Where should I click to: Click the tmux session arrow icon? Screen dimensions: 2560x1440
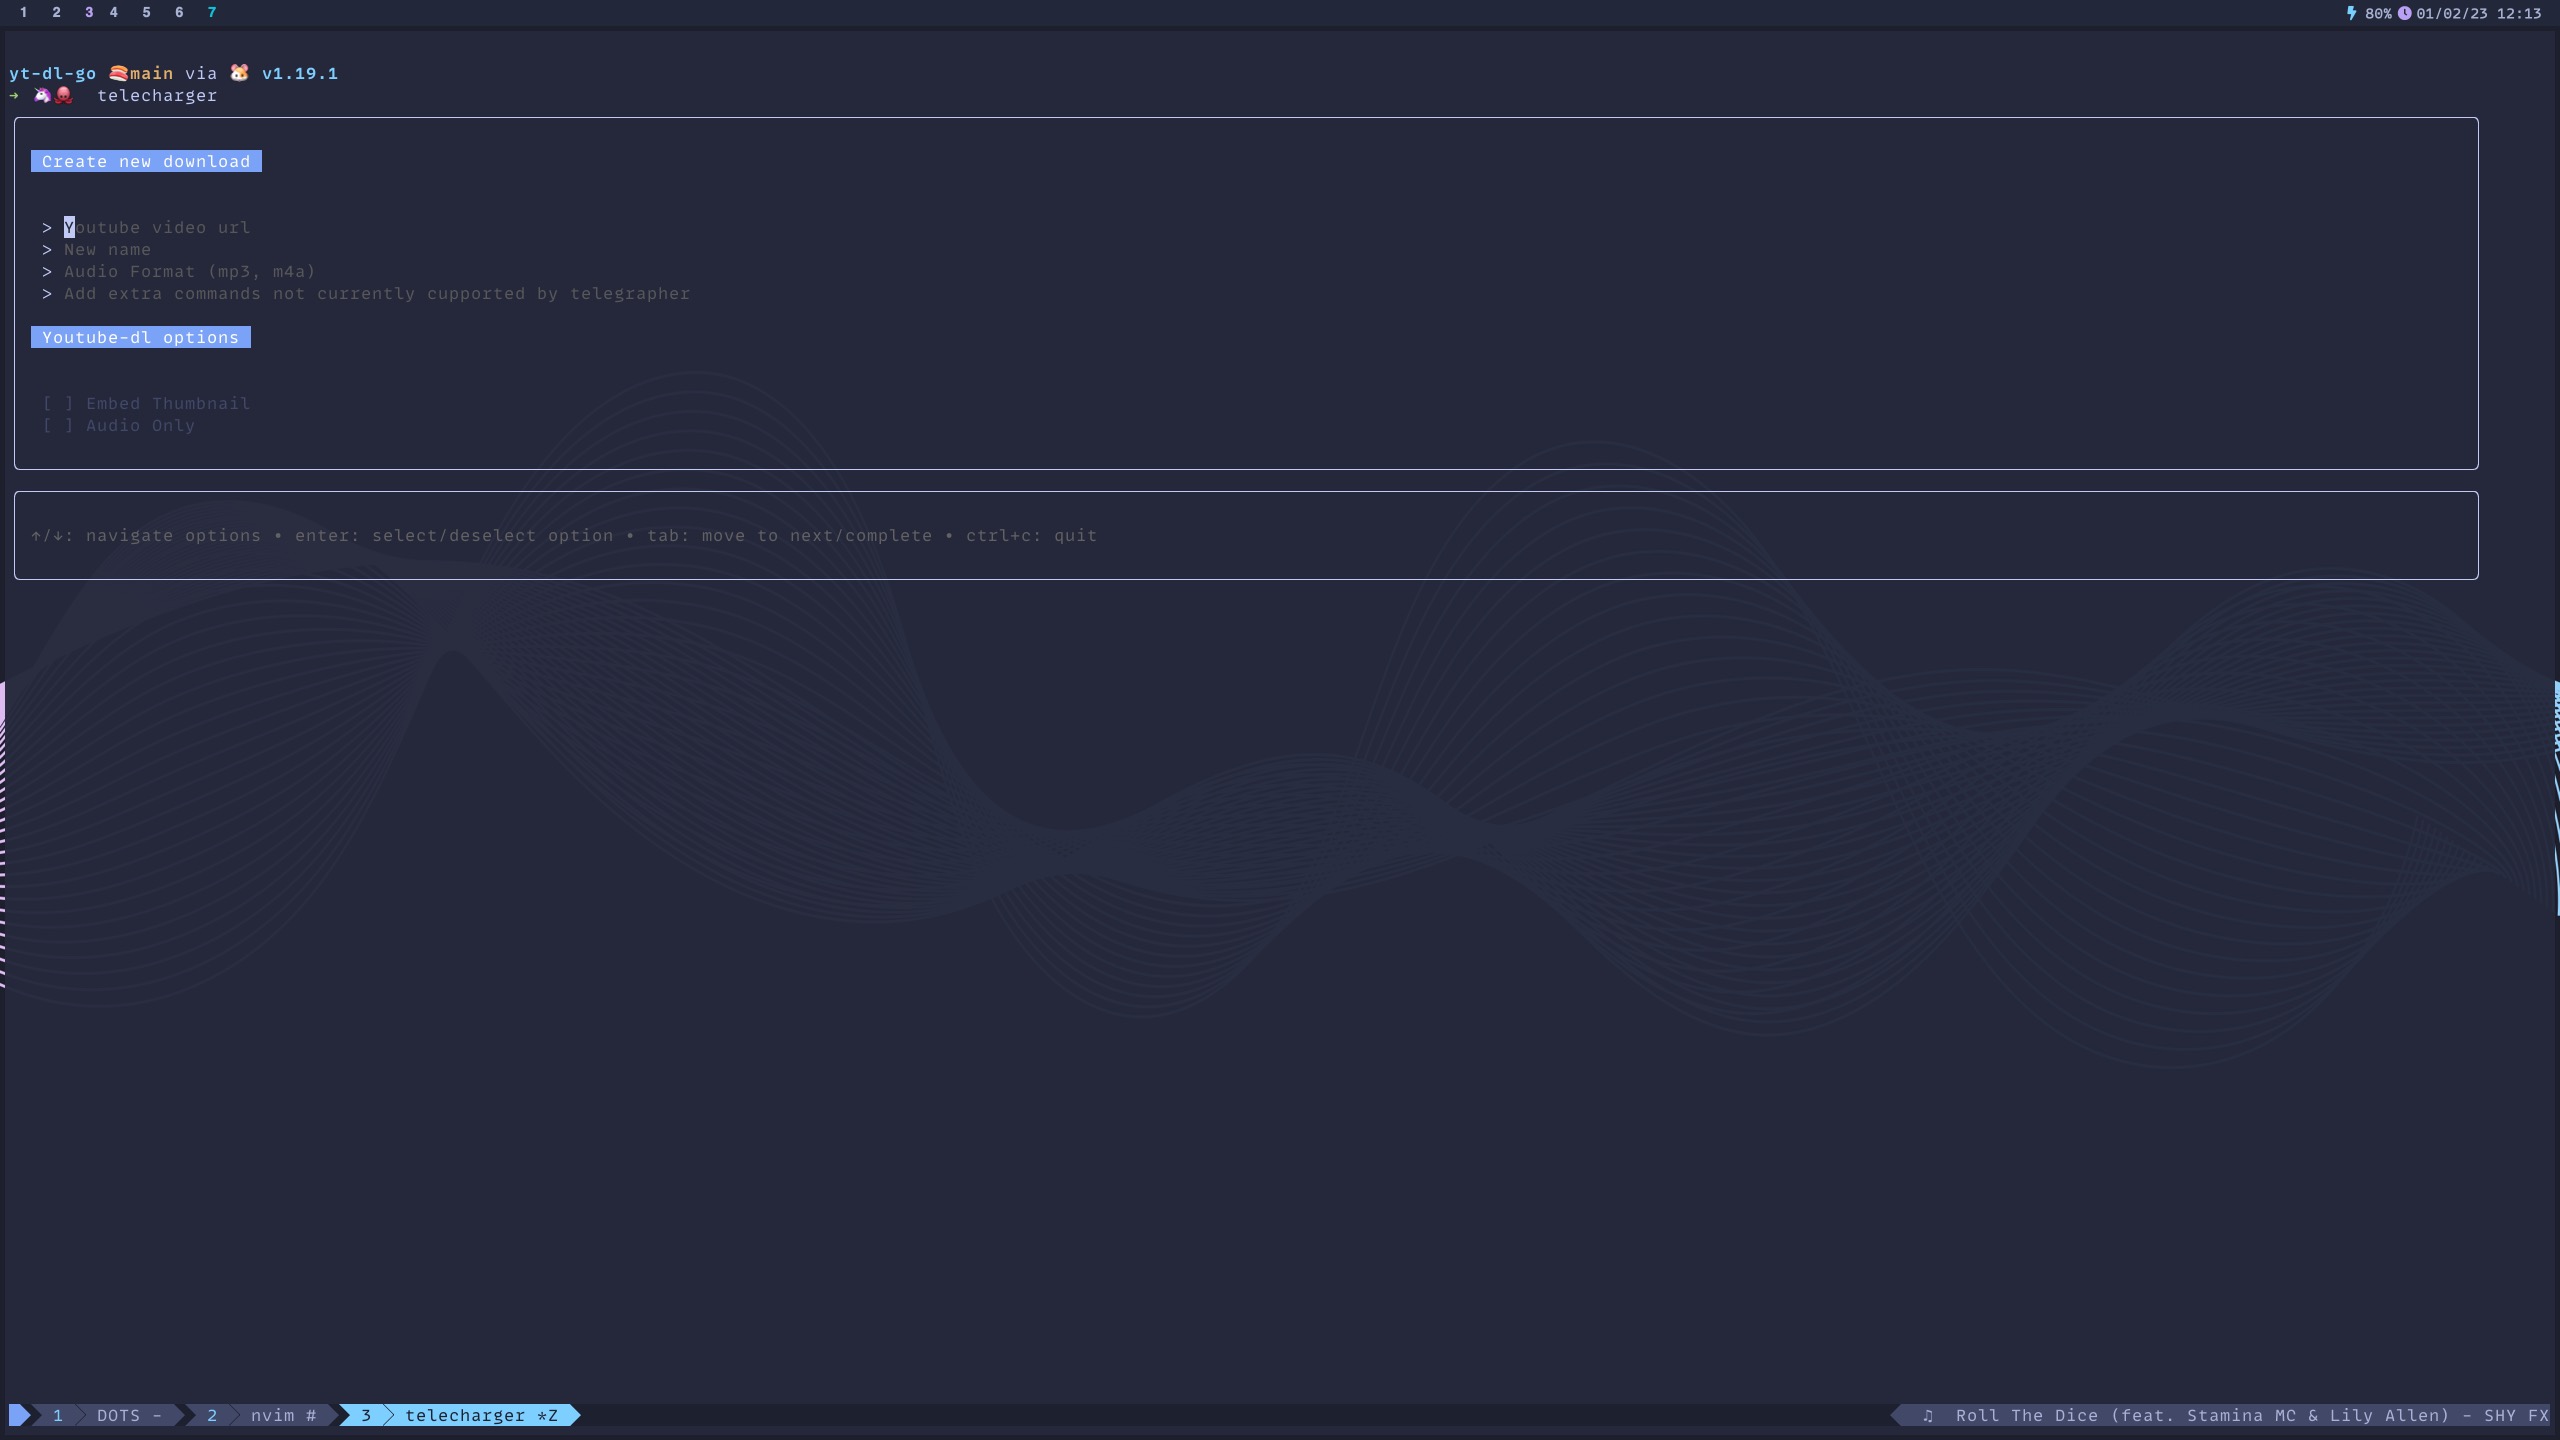[19, 1415]
